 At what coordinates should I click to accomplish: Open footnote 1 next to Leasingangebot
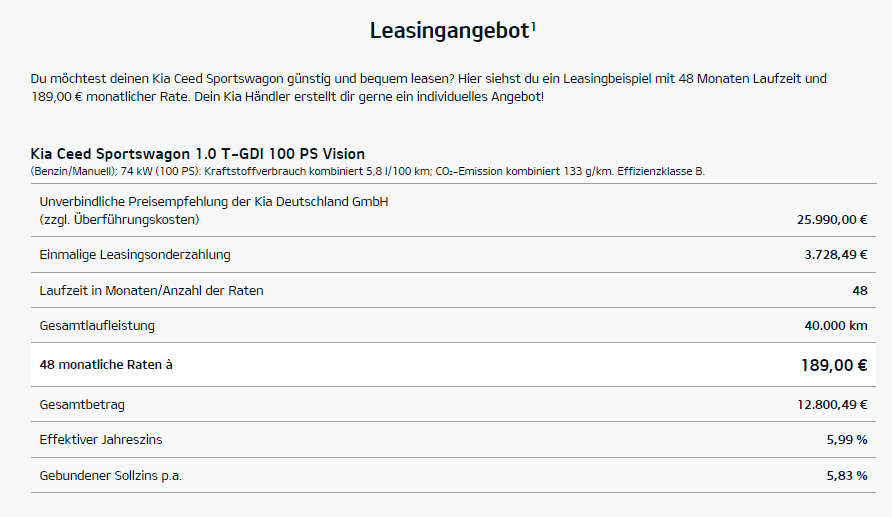point(534,24)
